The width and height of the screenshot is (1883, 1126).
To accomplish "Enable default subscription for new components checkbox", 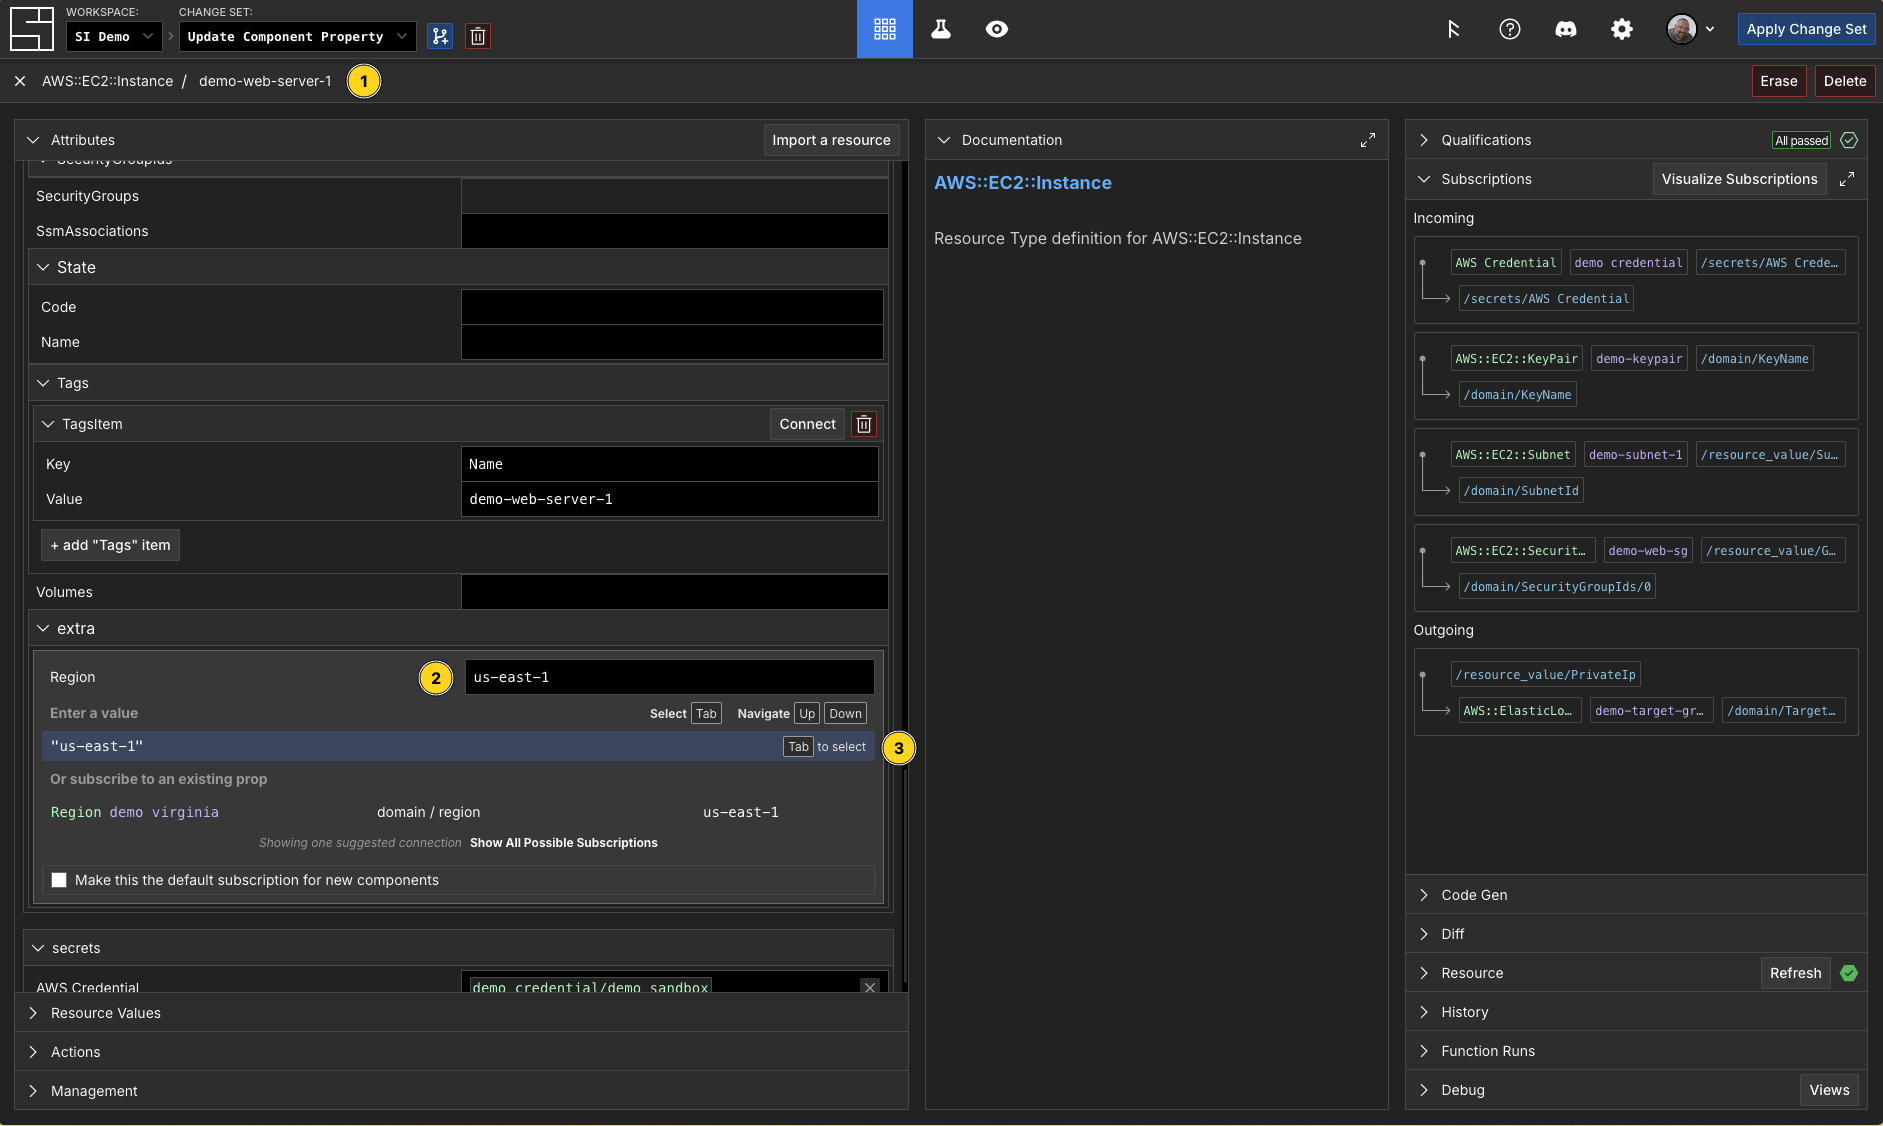I will 59,880.
